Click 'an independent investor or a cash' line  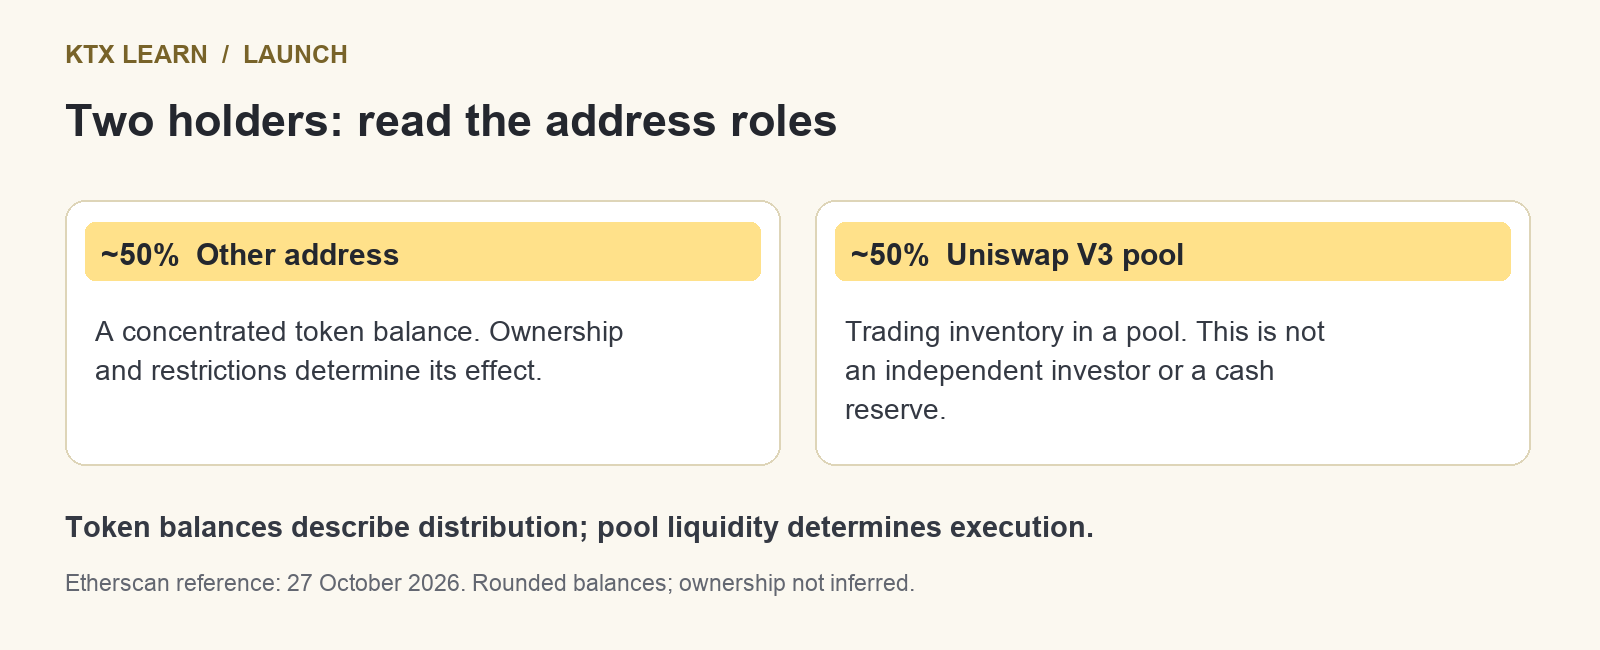click(1060, 371)
